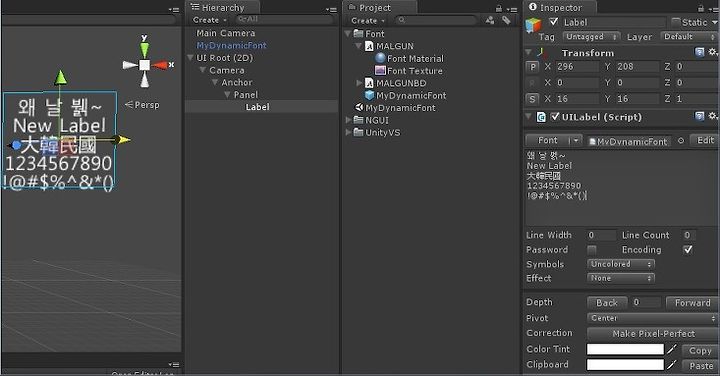Image resolution: width=720 pixels, height=376 pixels.
Task: Disable the UILabel script checkbox
Action: click(x=555, y=117)
